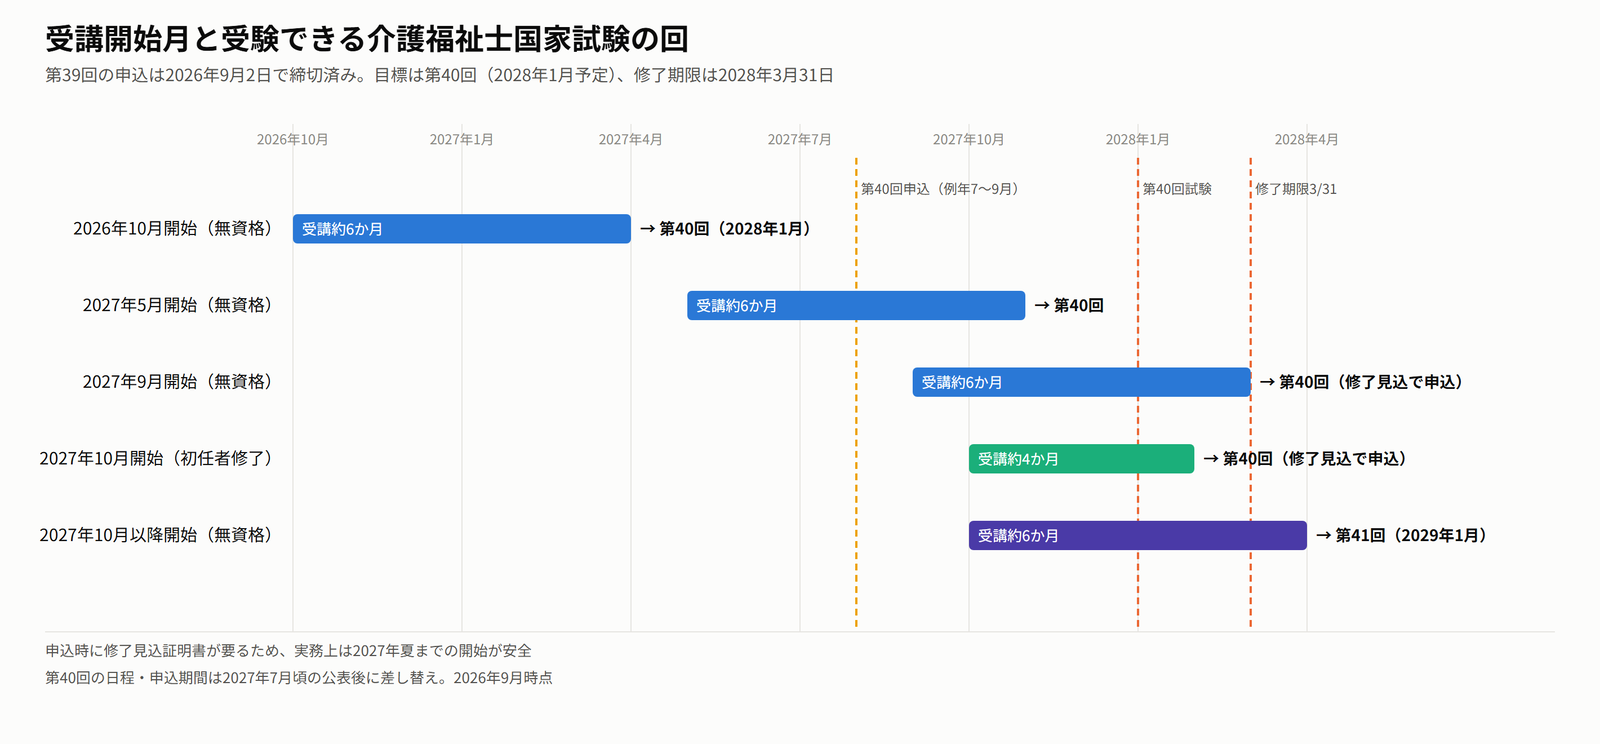Click the 2026年10月 axis tick label
This screenshot has width=1600, height=744.
pos(293,139)
